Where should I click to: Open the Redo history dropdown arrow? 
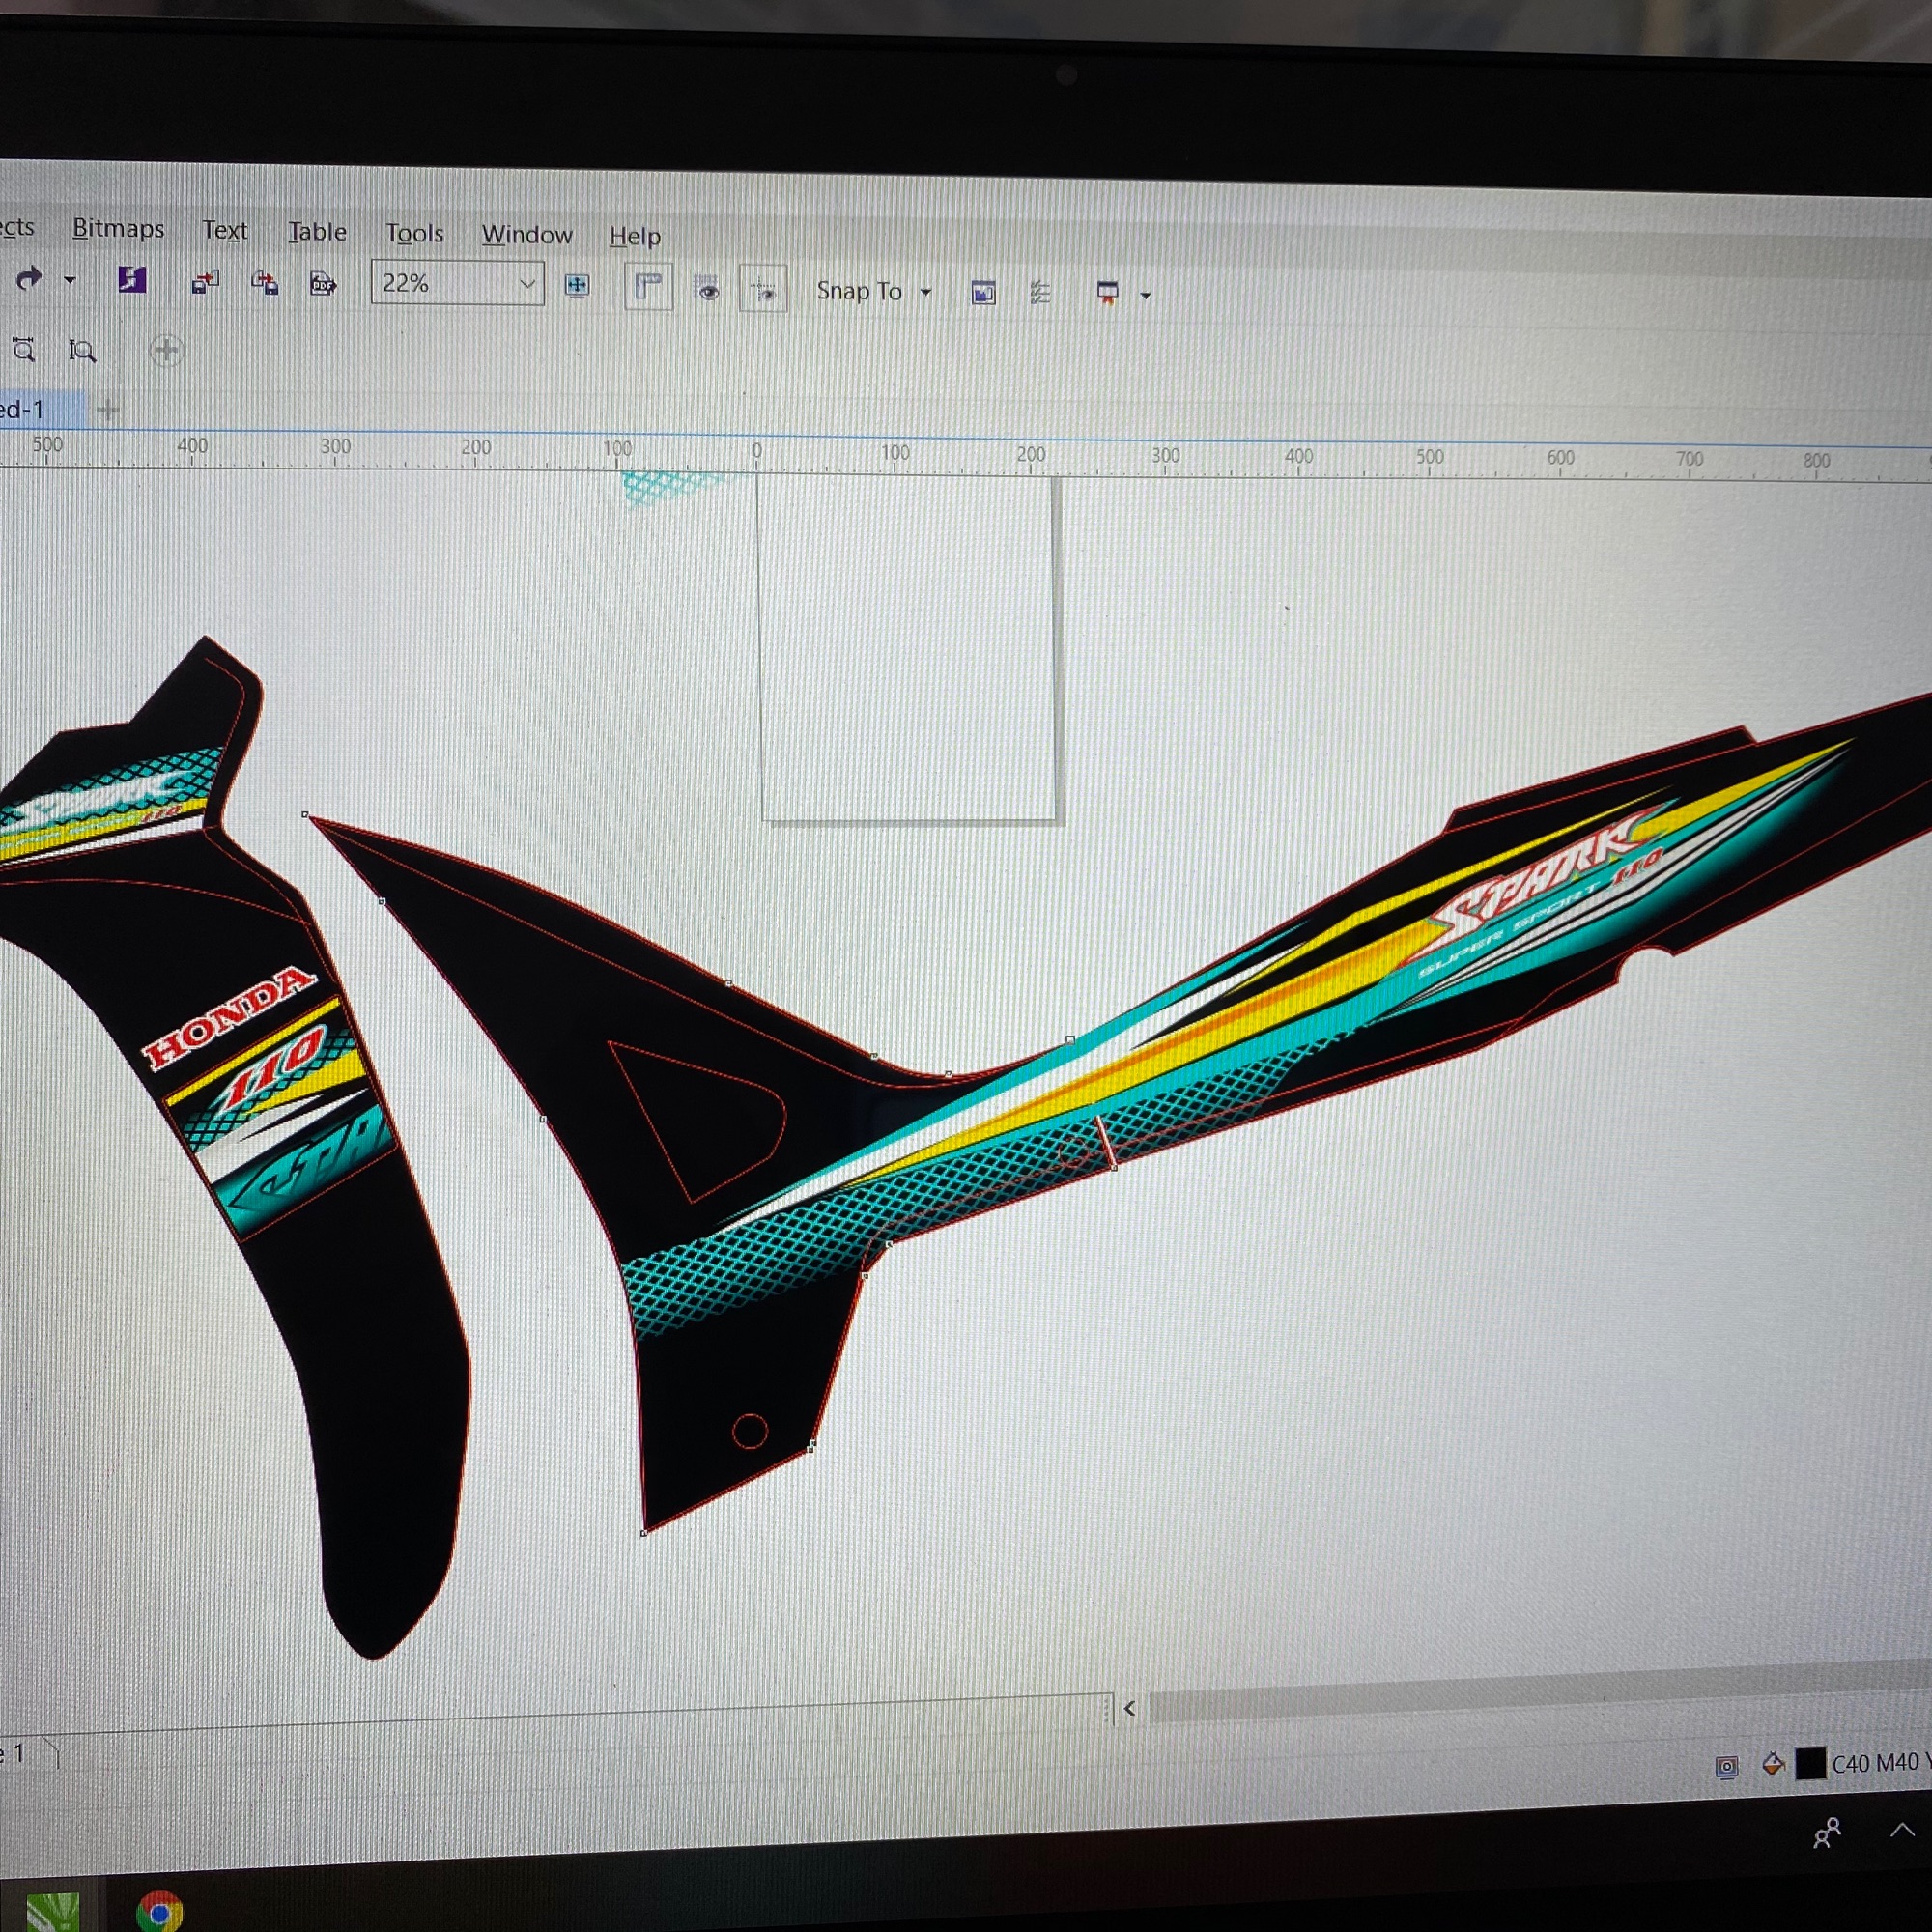(70, 280)
